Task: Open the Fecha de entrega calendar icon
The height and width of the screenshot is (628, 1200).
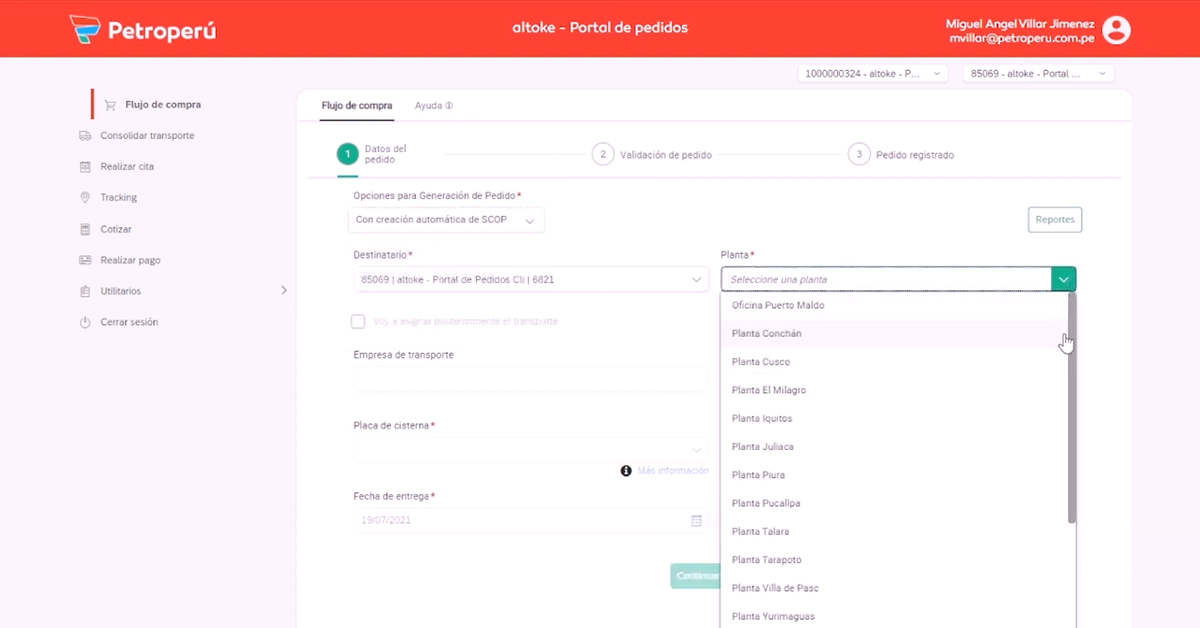Action: click(697, 521)
